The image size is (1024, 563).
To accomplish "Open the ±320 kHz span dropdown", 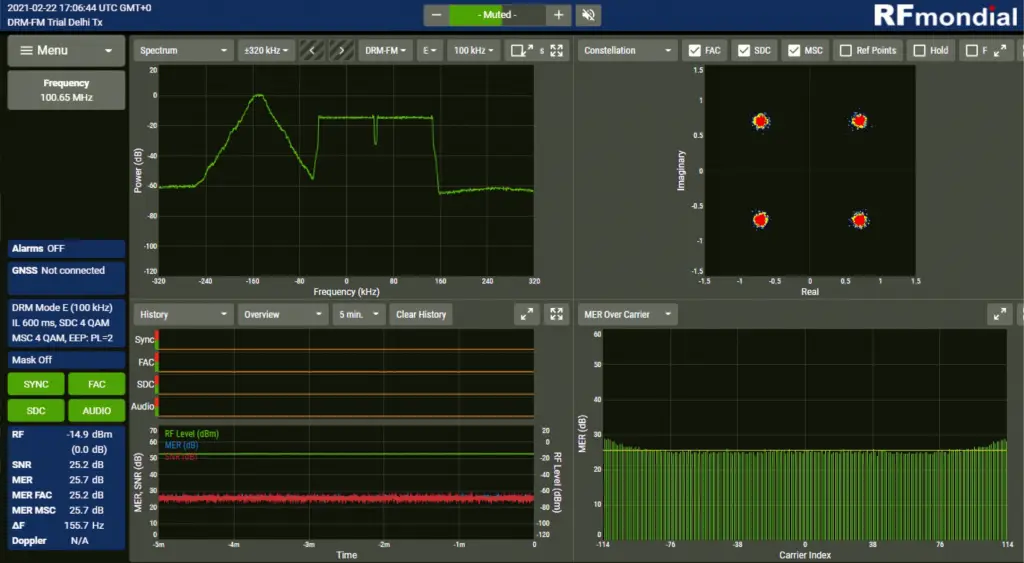I will (267, 50).
